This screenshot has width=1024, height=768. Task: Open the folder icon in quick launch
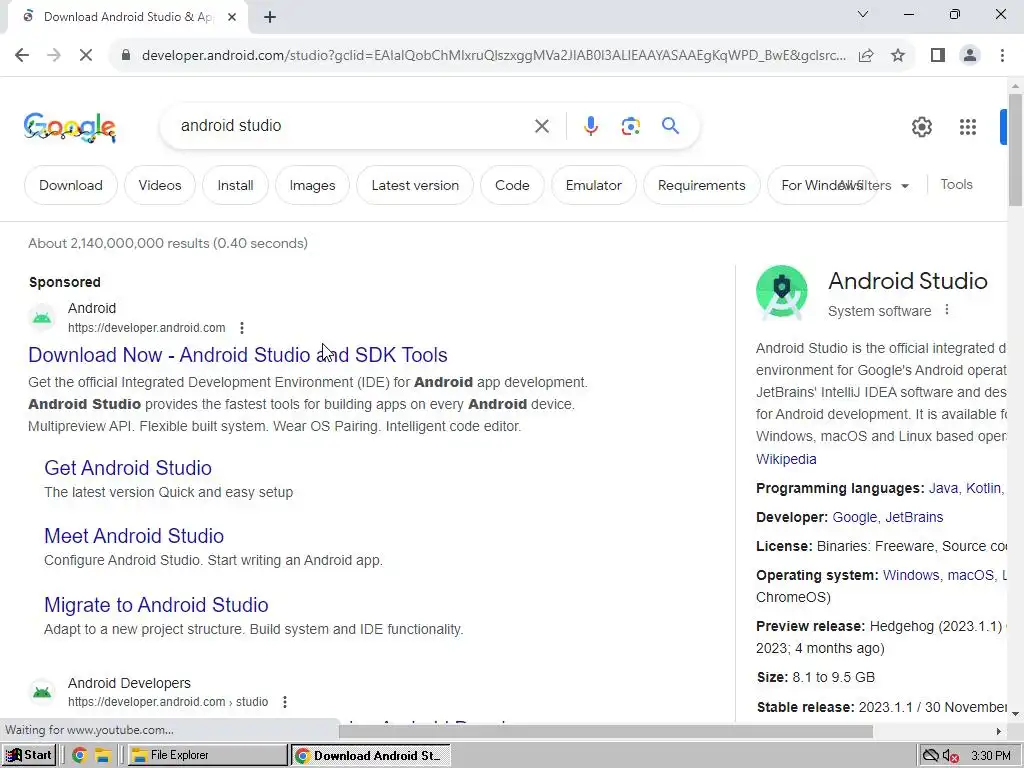point(103,755)
